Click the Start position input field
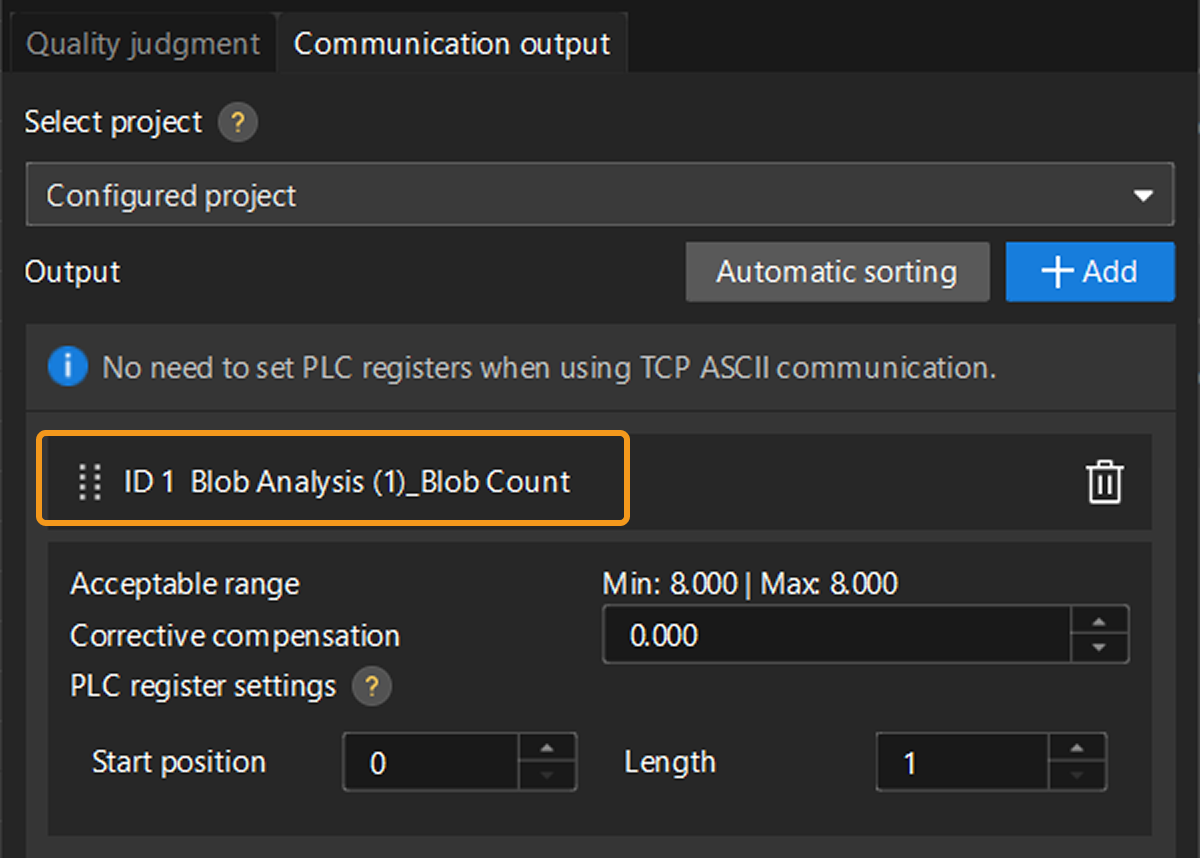This screenshot has height=858, width=1200. click(x=431, y=763)
